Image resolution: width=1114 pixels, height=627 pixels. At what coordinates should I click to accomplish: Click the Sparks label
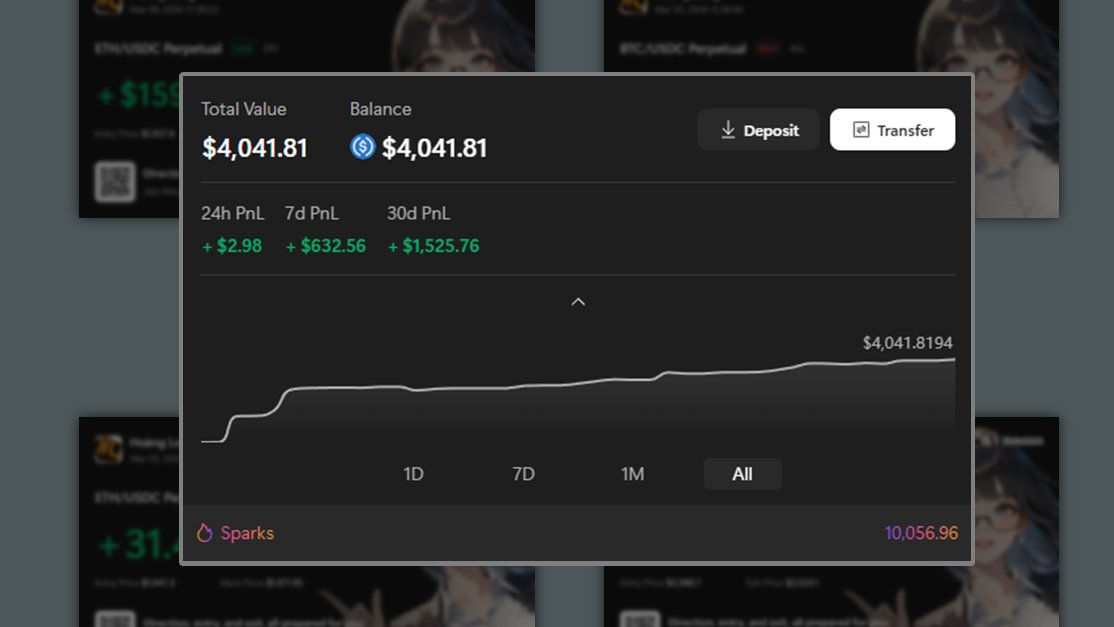click(x=247, y=533)
